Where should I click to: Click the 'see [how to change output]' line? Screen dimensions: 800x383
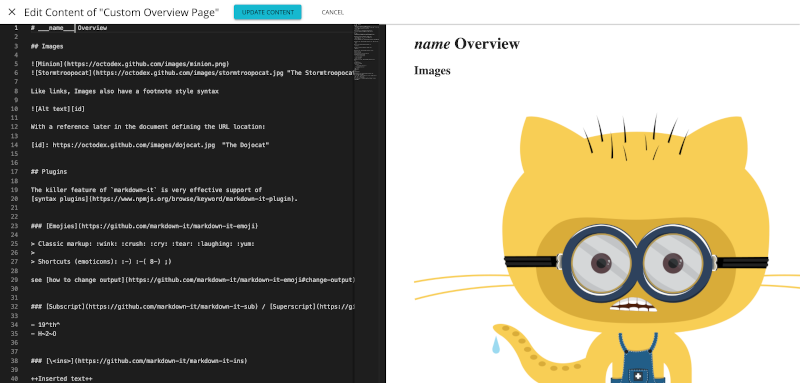[192, 280]
